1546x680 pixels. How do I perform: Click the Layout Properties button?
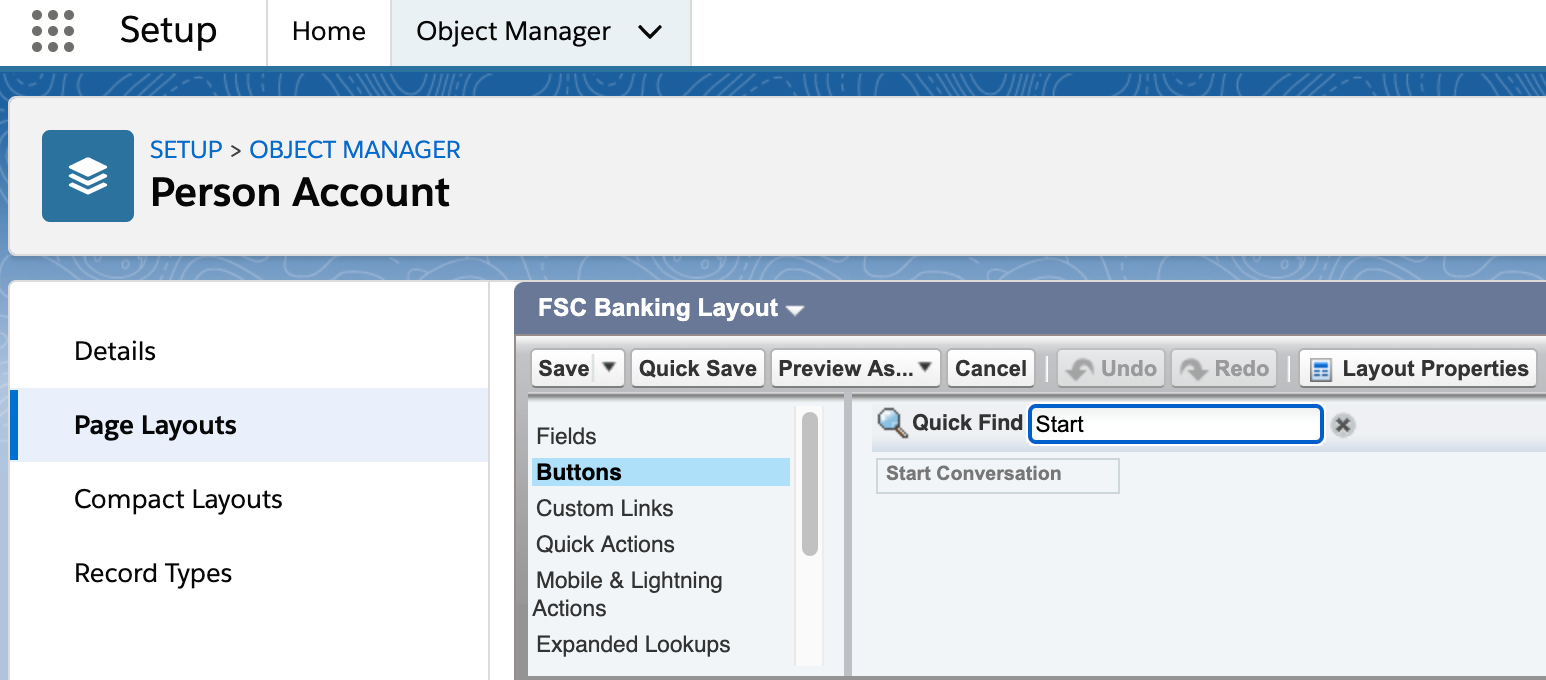pos(1418,368)
